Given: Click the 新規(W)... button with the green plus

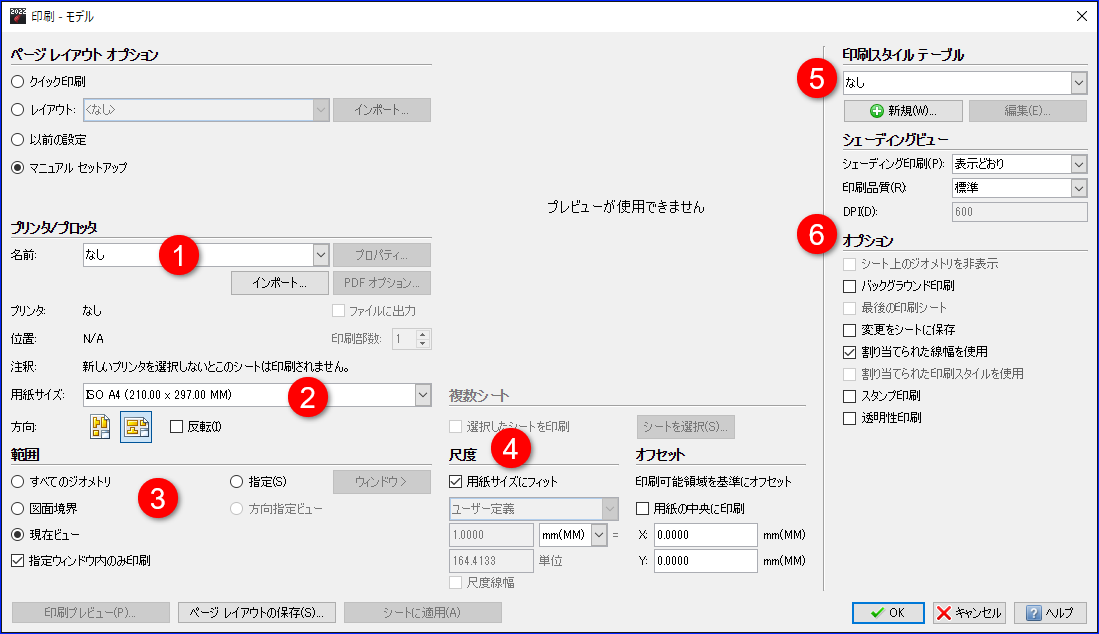Looking at the screenshot, I should click(903, 111).
